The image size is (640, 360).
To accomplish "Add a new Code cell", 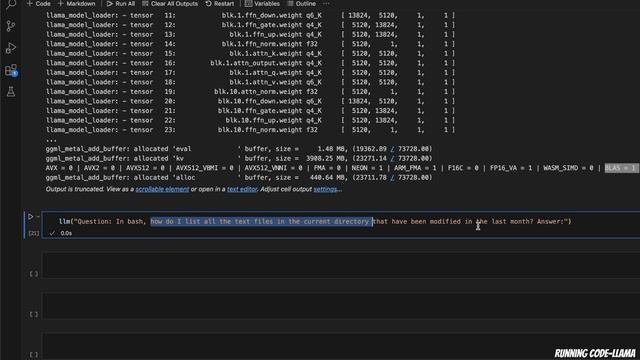I will [x=39, y=4].
